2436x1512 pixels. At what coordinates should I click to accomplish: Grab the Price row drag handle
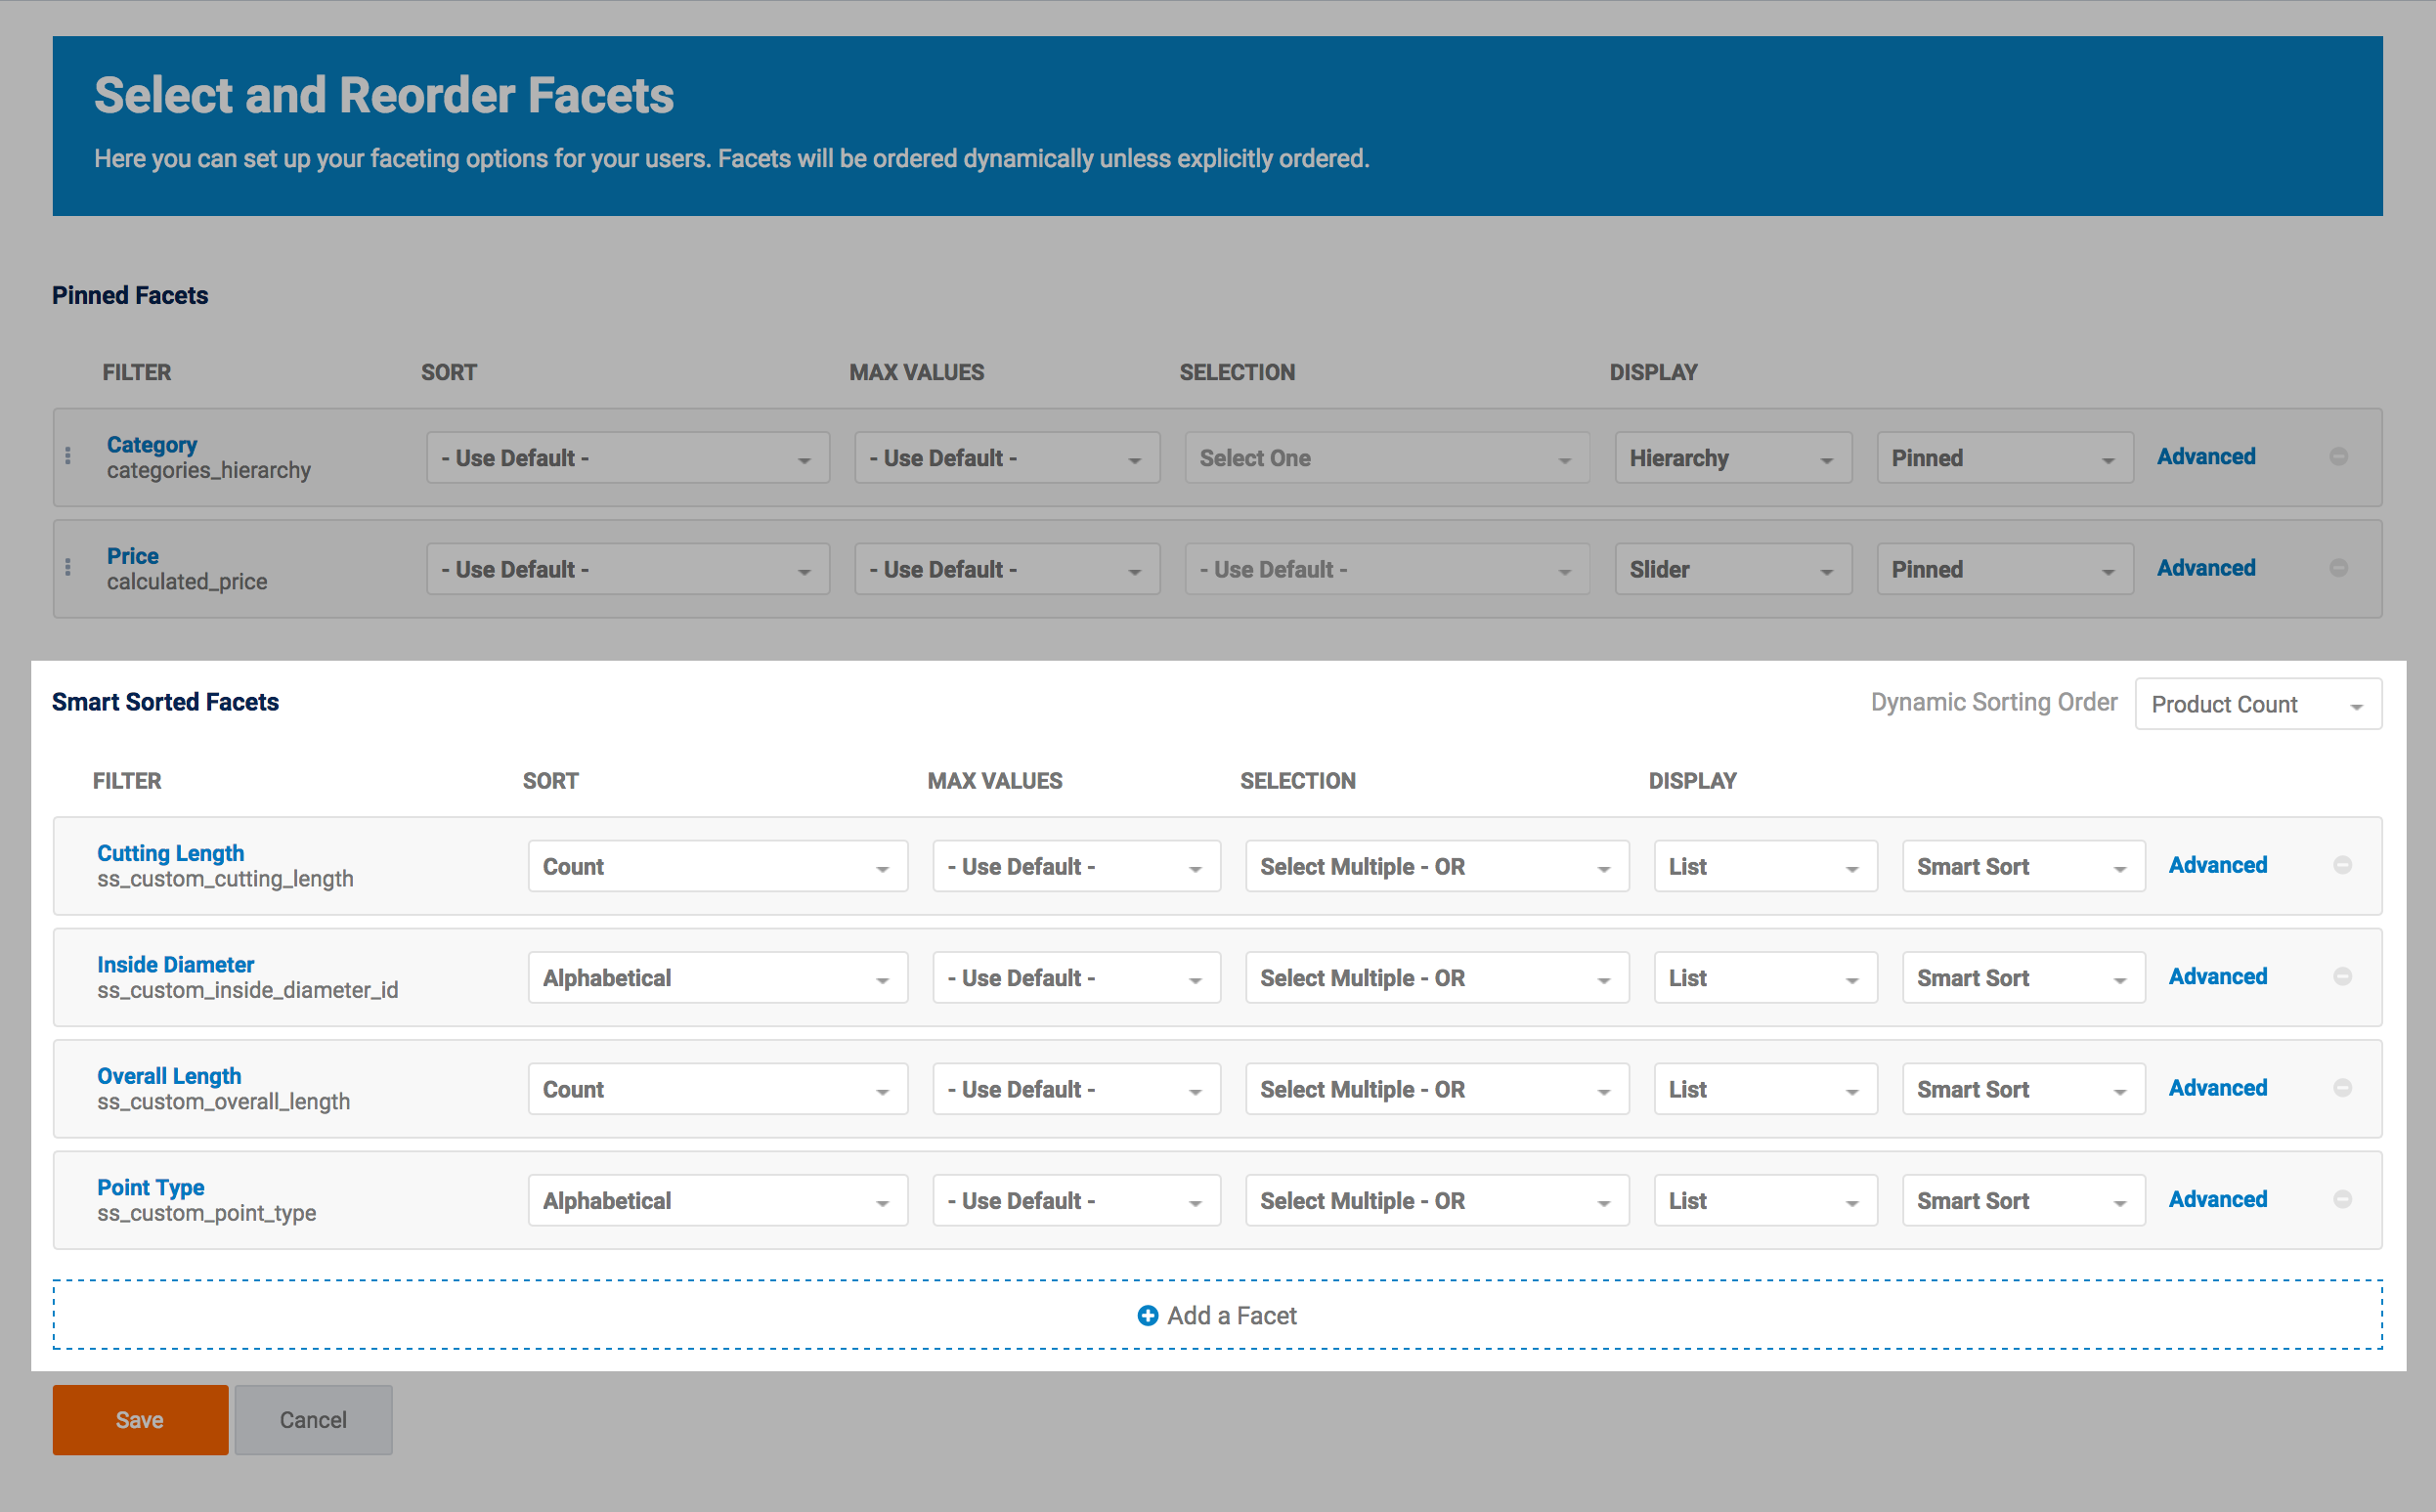pos(68,568)
